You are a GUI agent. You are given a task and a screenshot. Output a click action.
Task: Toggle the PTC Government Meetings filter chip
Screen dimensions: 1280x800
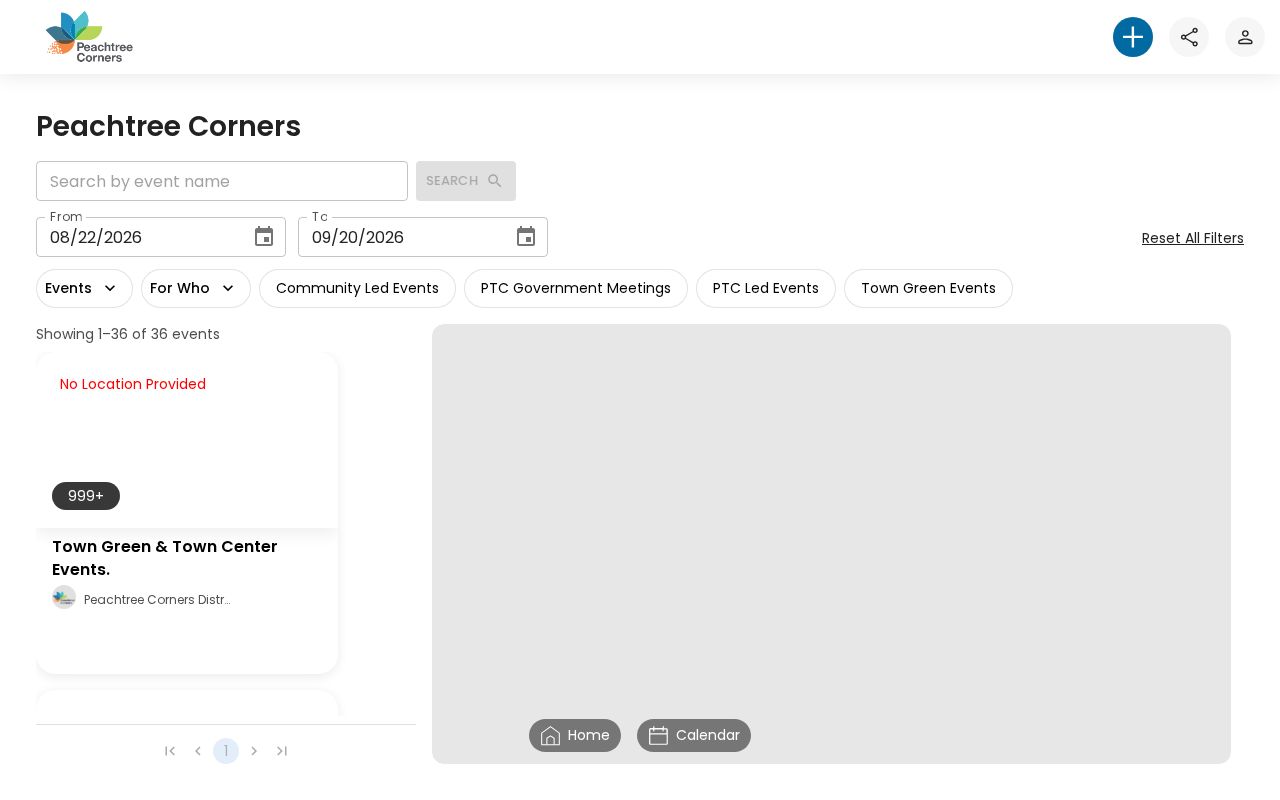click(x=576, y=288)
